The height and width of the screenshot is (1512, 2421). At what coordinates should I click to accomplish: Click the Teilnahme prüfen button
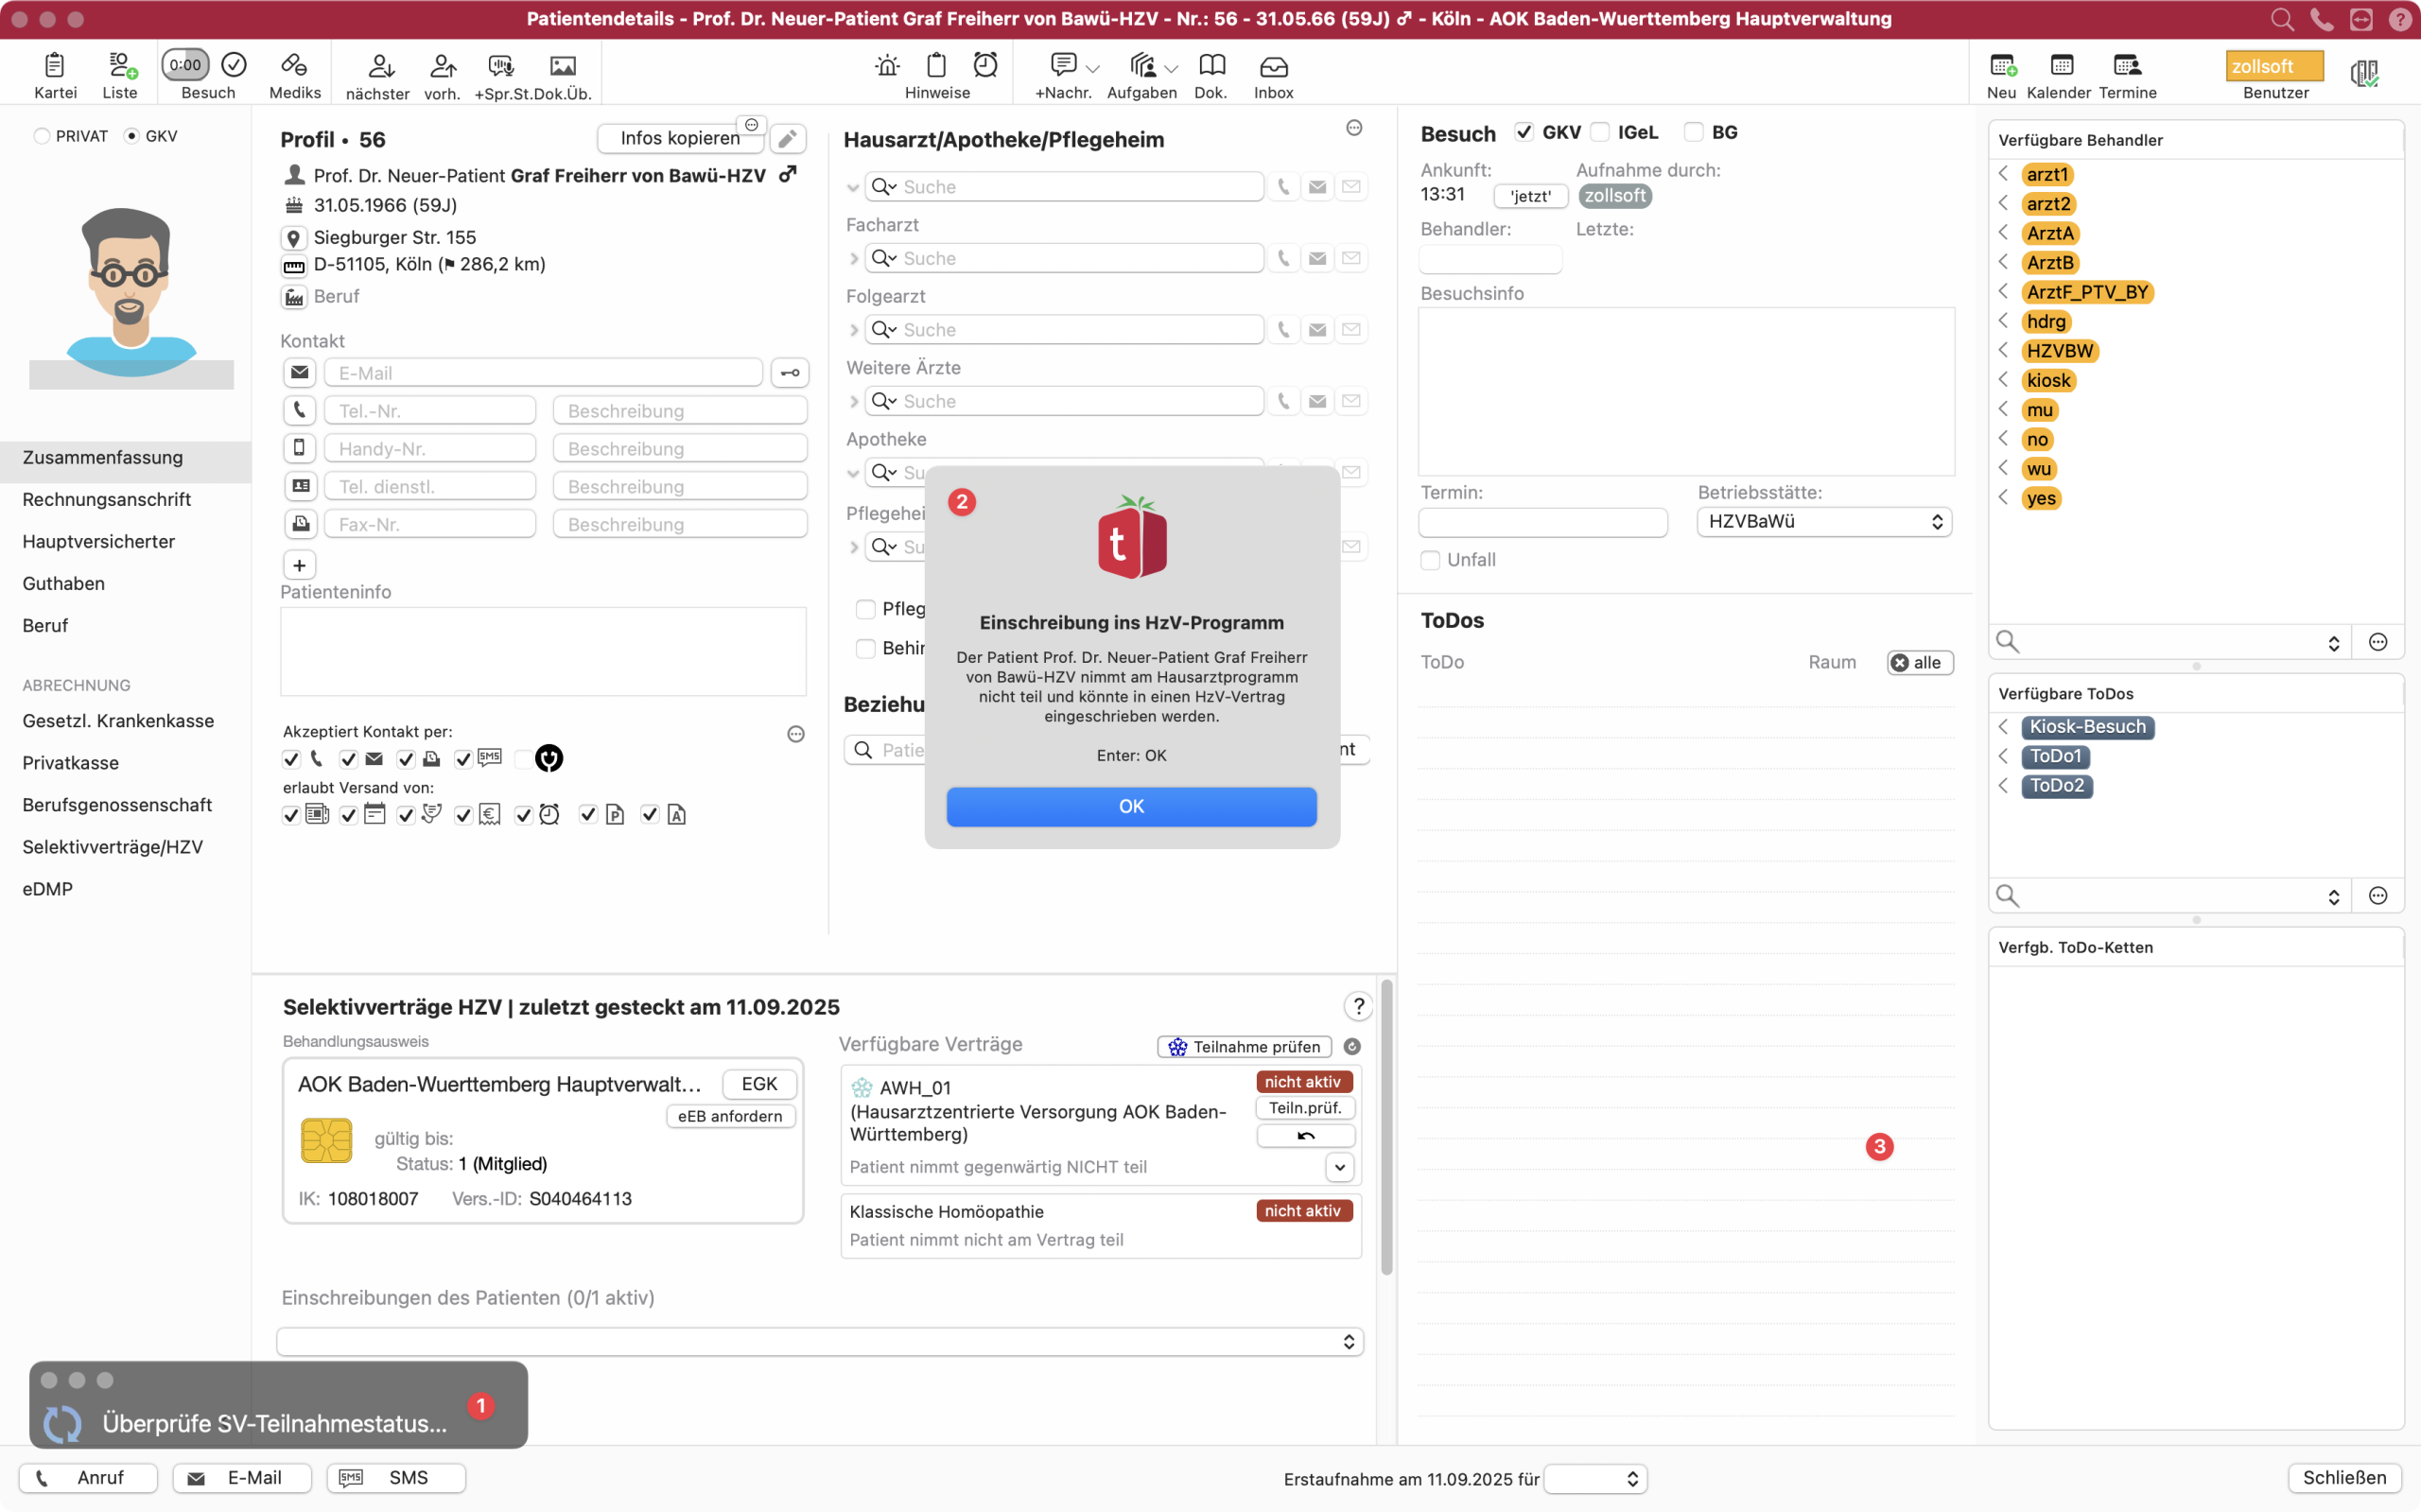point(1244,1047)
